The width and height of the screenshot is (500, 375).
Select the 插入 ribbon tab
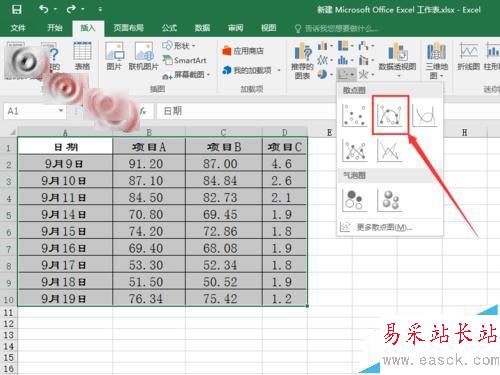coord(88,28)
